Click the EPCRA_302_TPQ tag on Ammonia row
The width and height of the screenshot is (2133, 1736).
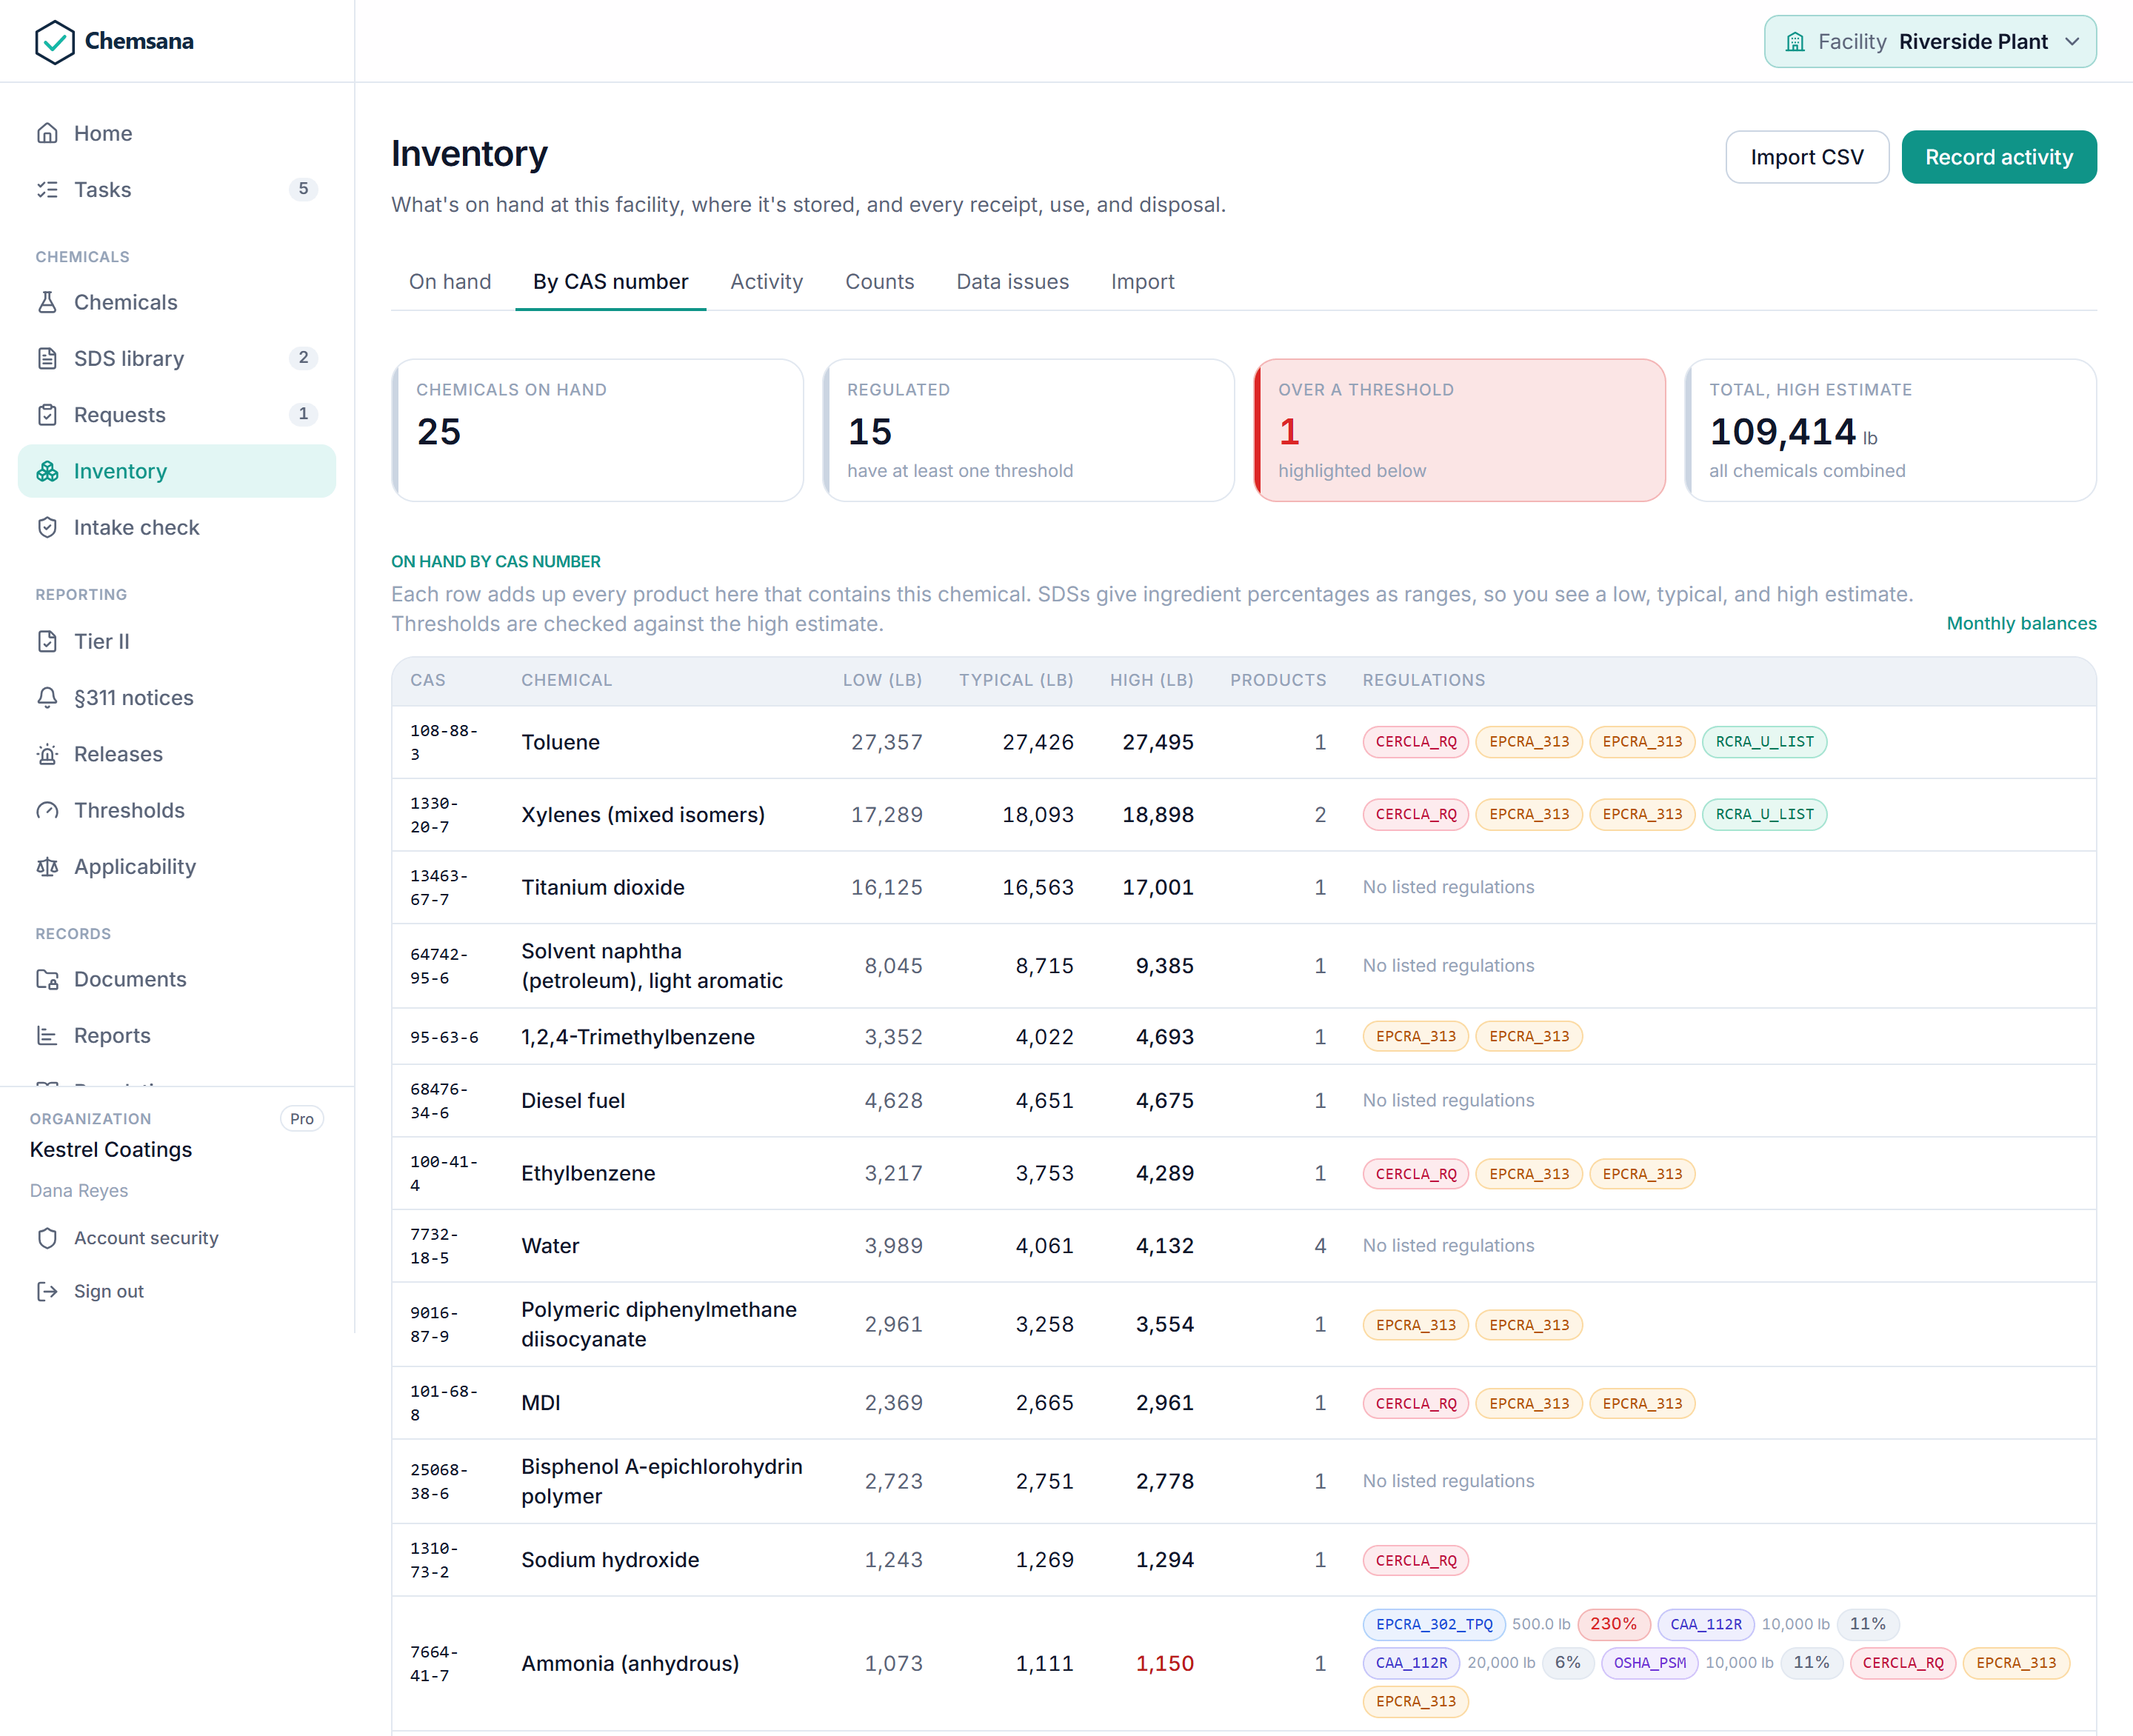click(1433, 1624)
